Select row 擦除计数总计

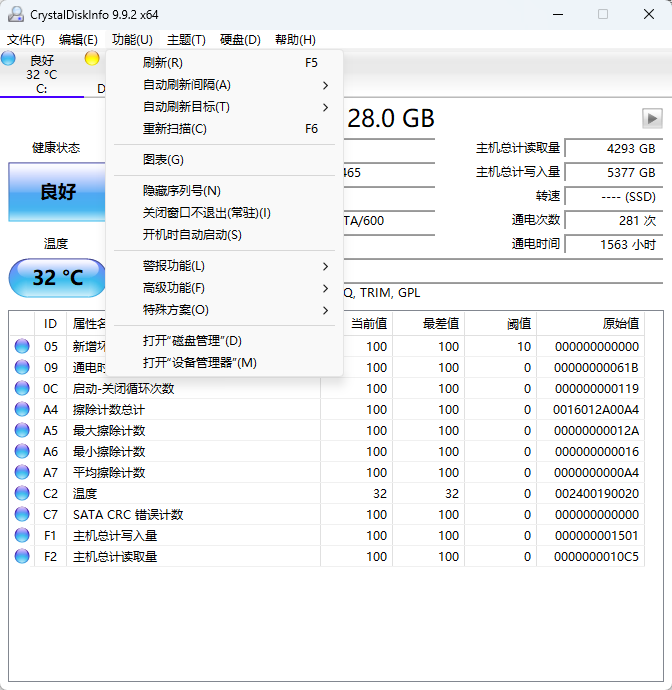click(327, 409)
